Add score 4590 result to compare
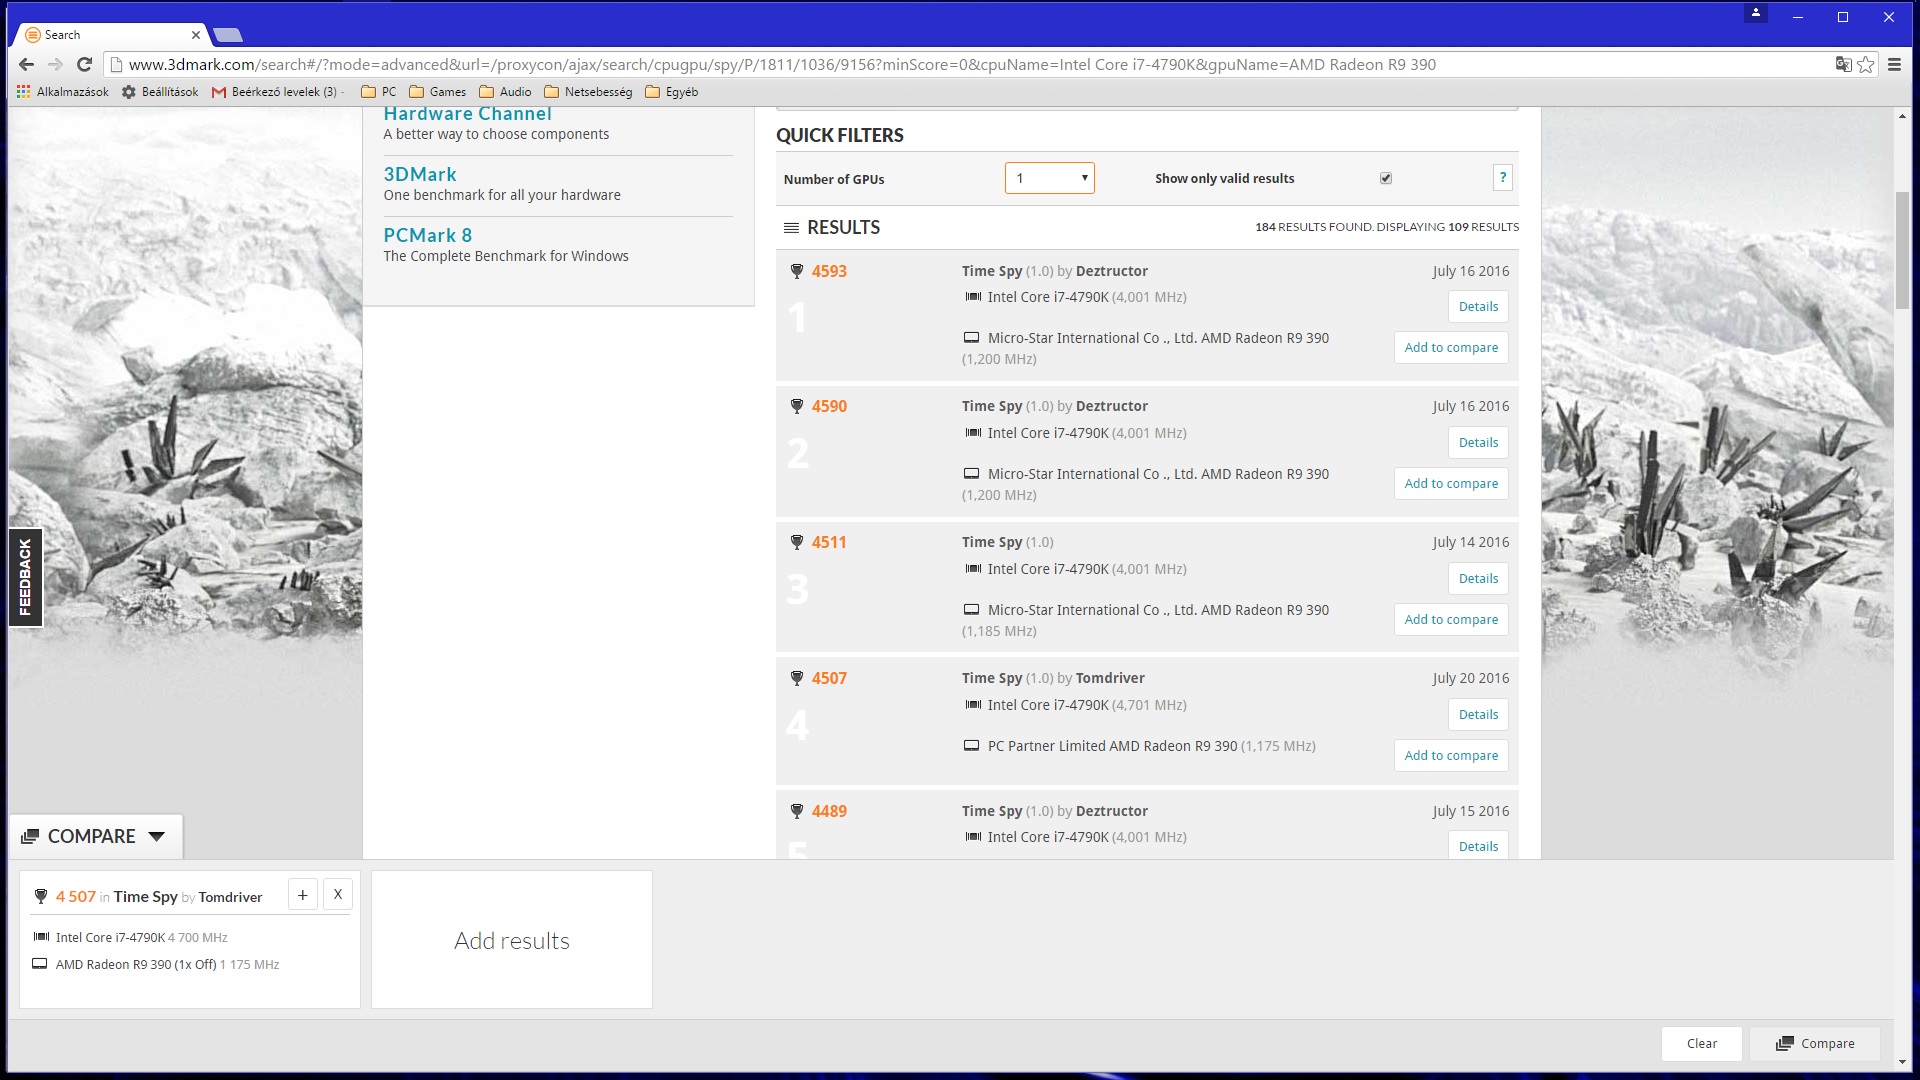 tap(1451, 484)
